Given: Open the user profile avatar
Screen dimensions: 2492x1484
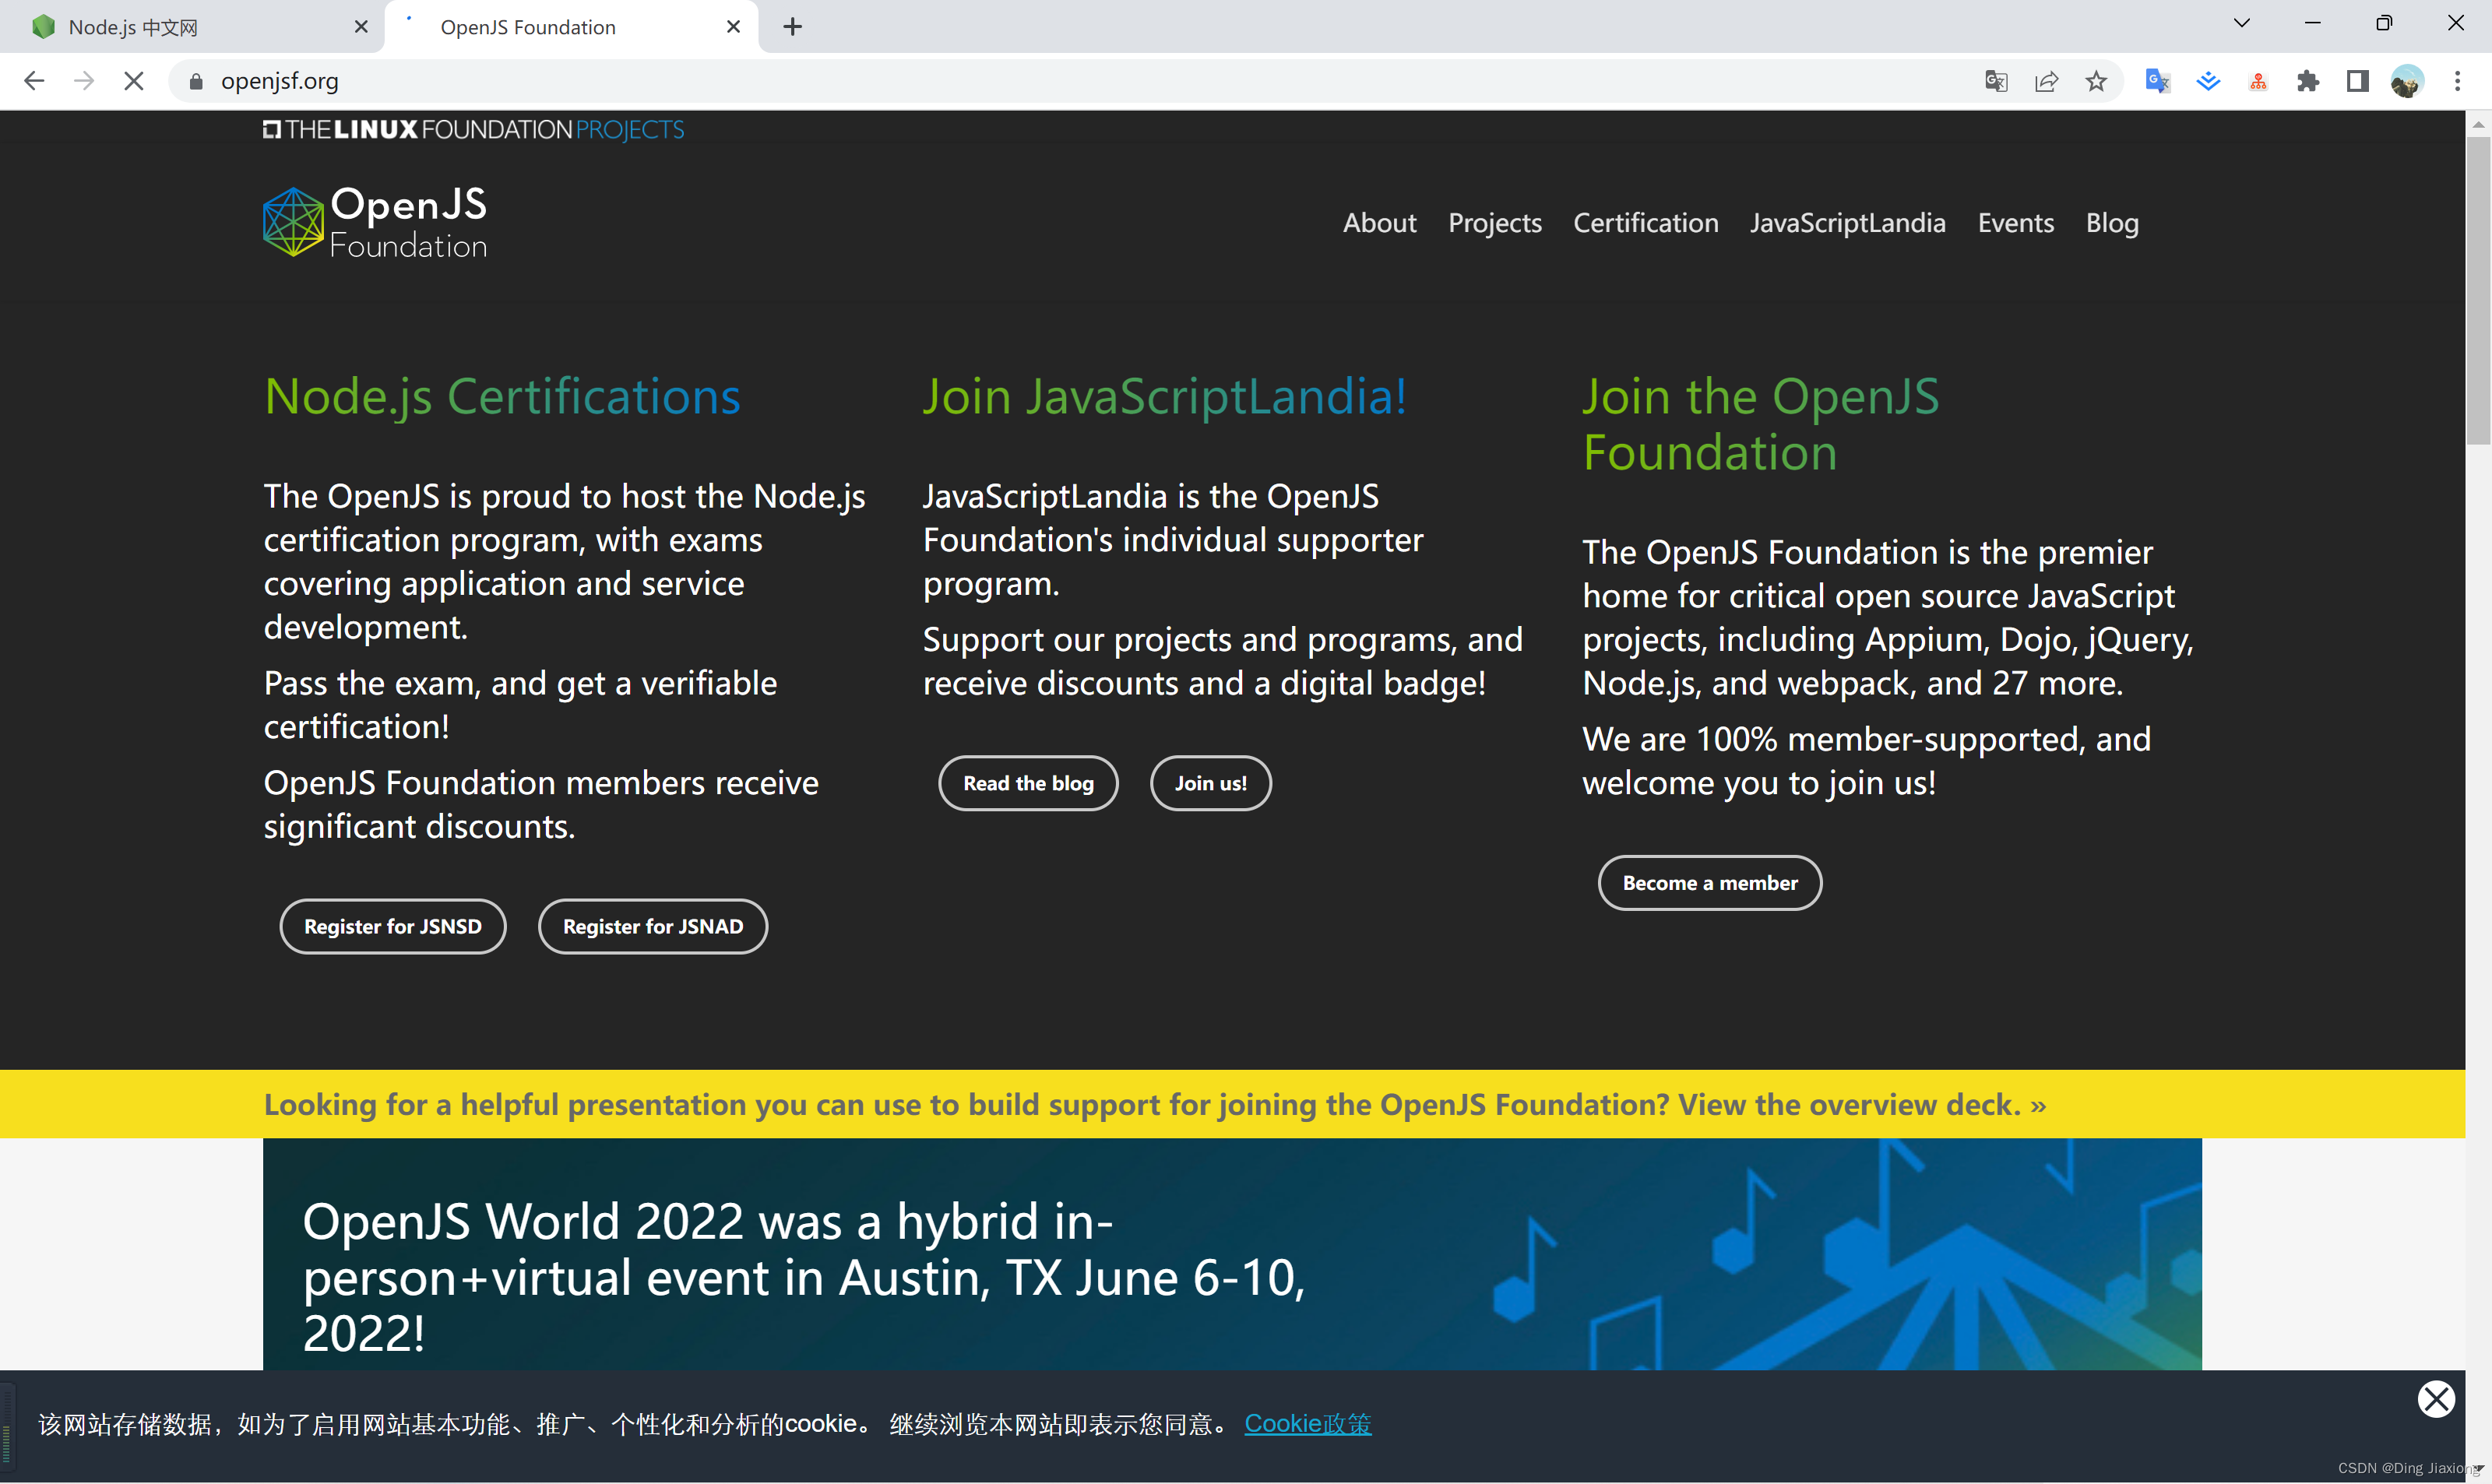Looking at the screenshot, I should (x=2407, y=81).
